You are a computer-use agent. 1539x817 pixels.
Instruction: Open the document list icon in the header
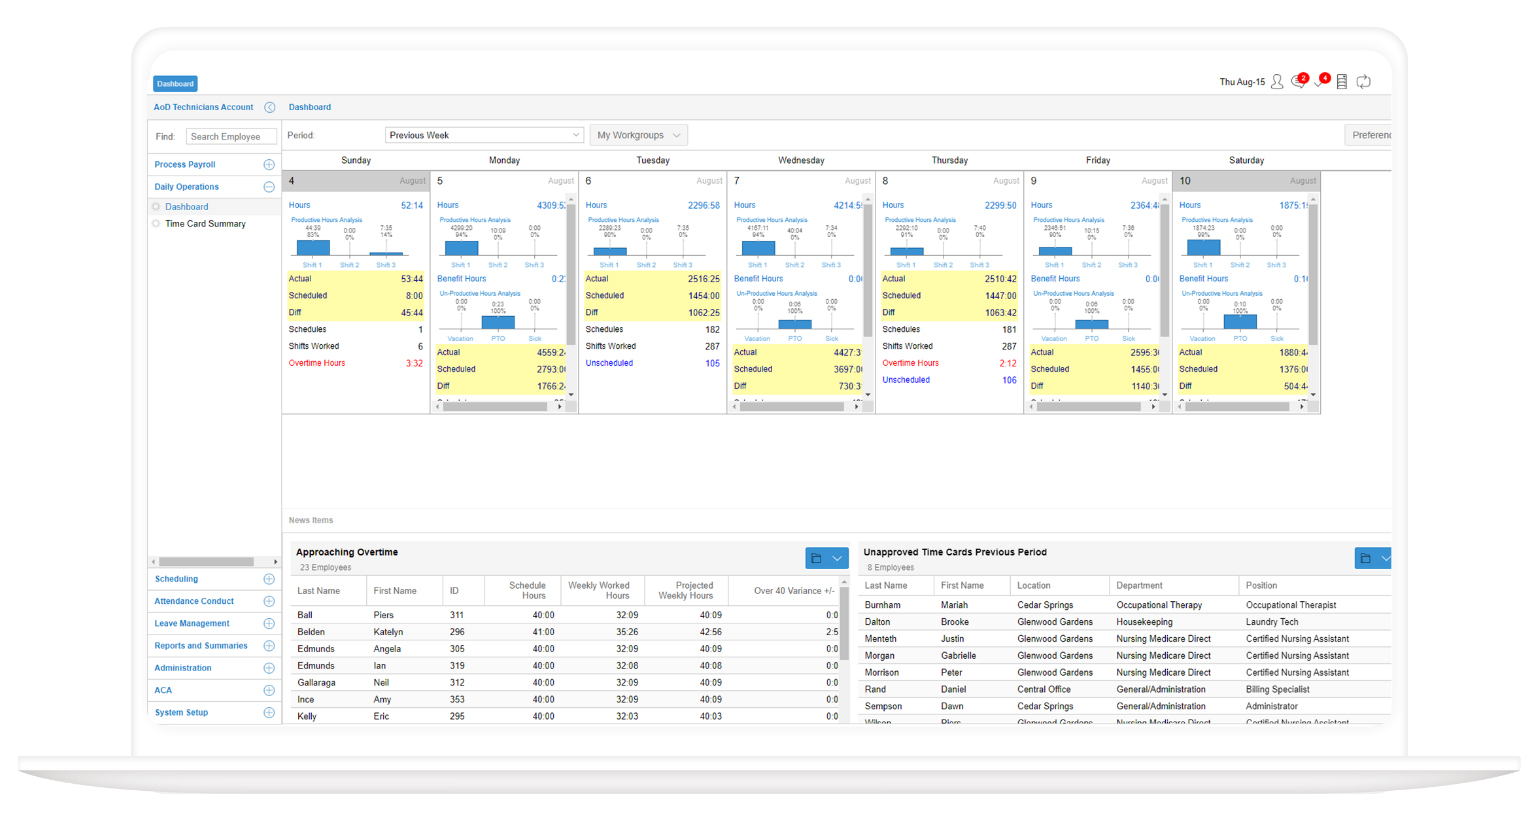(x=1342, y=82)
